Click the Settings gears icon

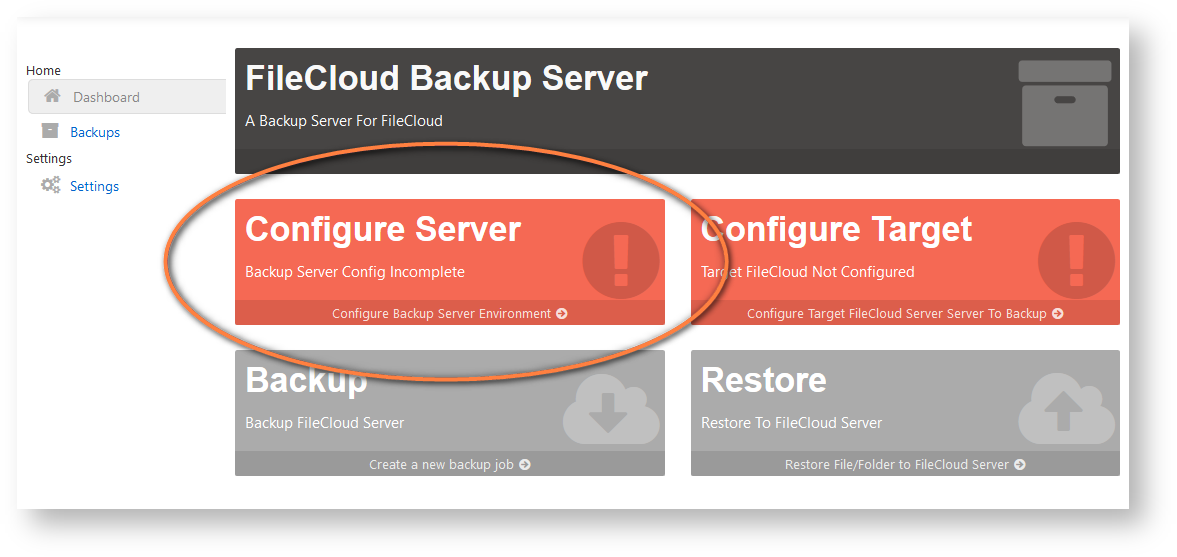(x=50, y=185)
